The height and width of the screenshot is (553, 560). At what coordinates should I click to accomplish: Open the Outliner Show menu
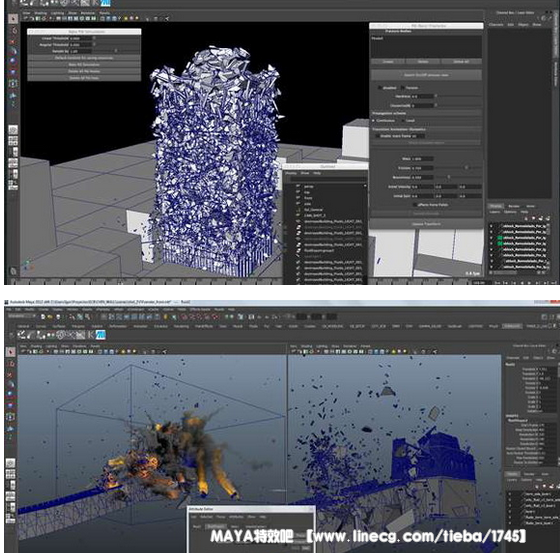(305, 173)
